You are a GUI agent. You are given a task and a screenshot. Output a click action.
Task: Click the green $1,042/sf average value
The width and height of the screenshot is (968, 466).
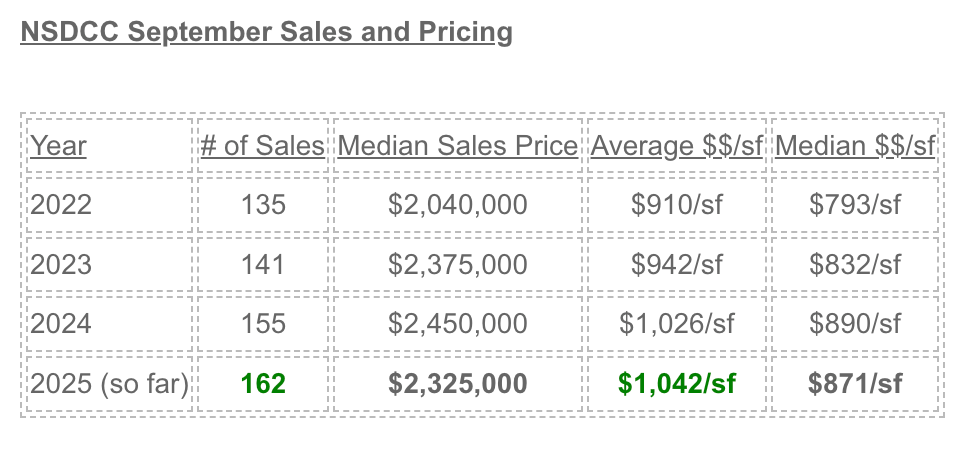point(677,383)
